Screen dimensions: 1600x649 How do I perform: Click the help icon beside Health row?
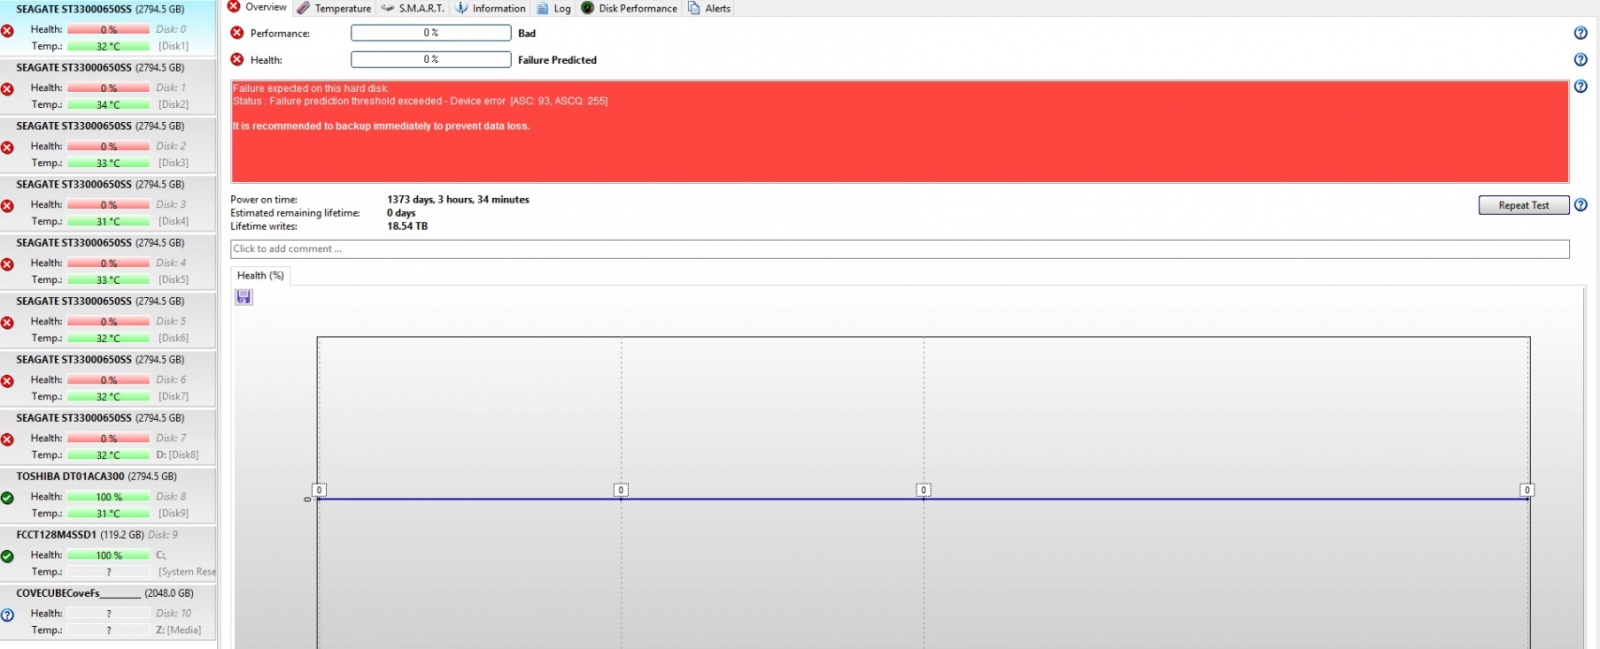(x=1580, y=60)
